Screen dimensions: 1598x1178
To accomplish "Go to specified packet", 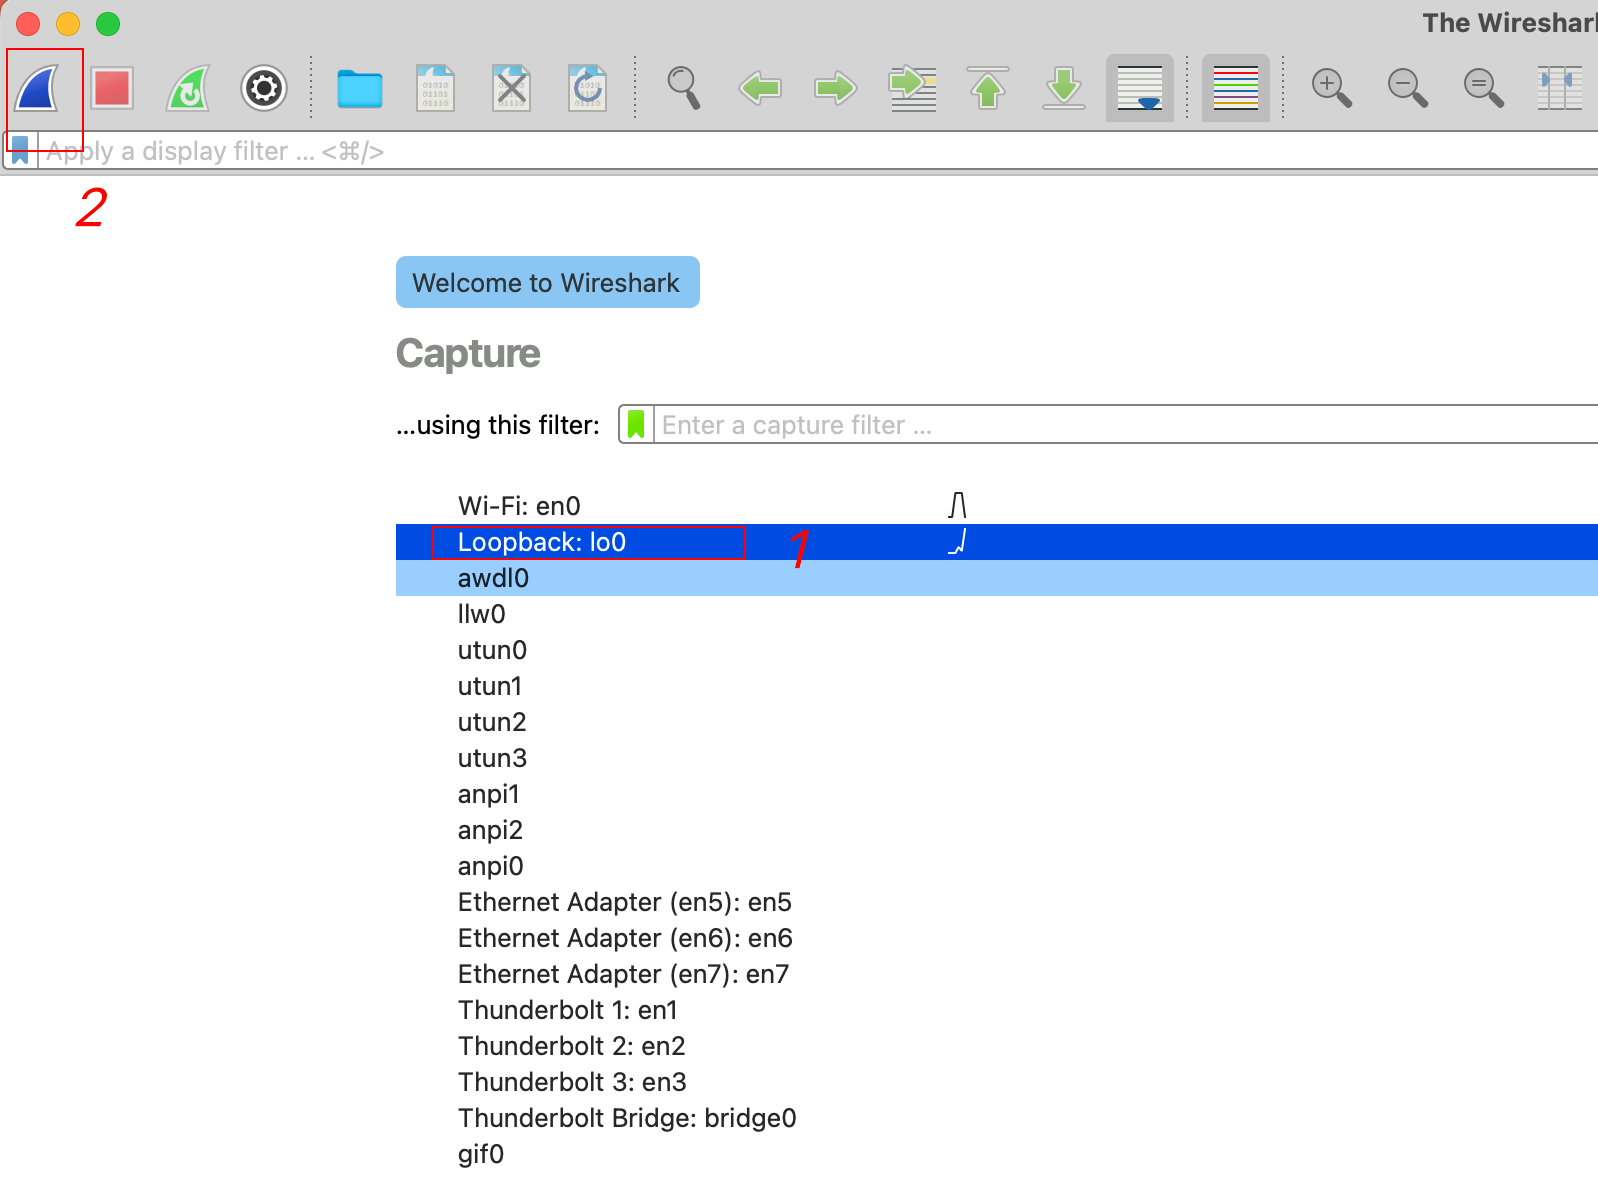I will (912, 88).
